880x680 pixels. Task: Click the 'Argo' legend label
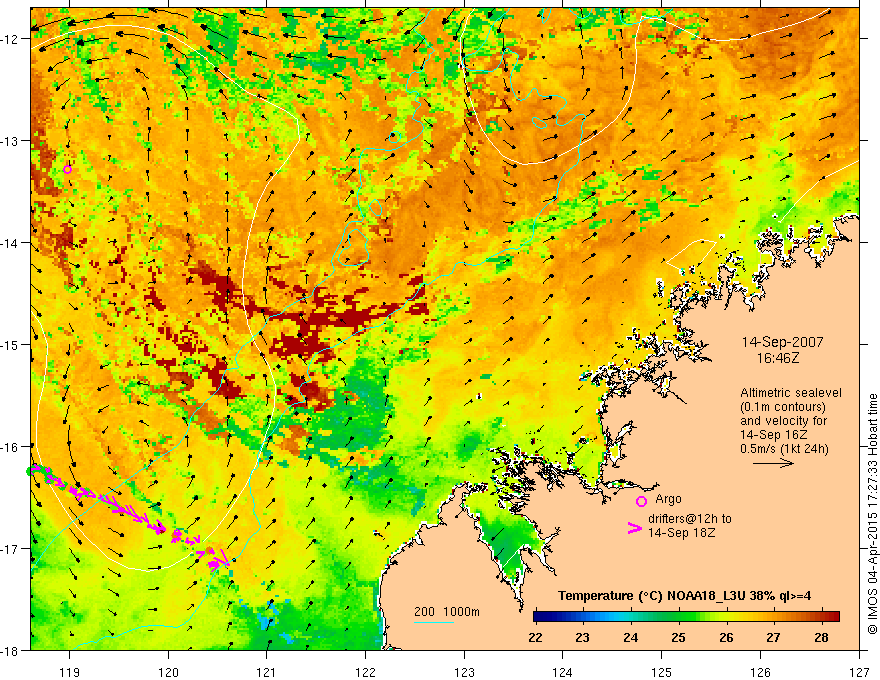coord(668,499)
